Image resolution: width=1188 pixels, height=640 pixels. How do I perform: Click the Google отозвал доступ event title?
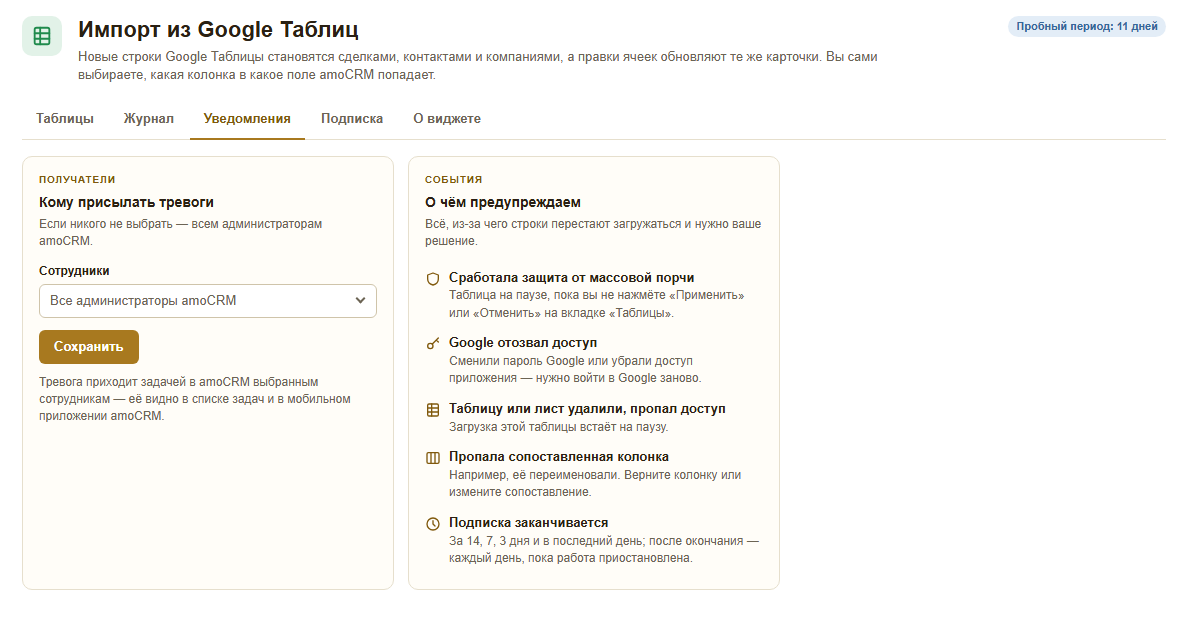pos(523,343)
